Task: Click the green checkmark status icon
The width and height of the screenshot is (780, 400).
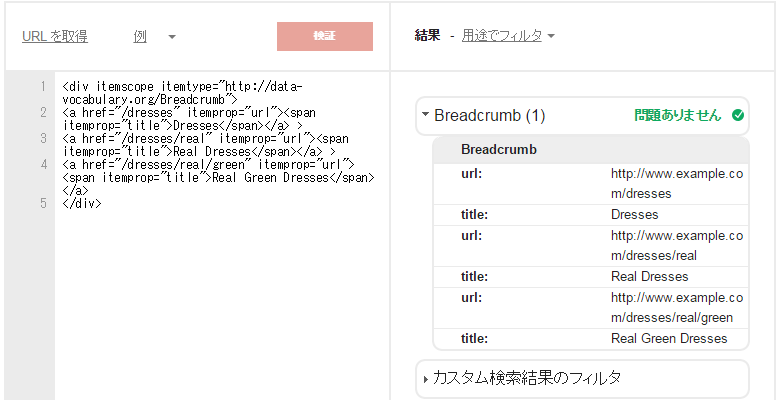Action: [738, 116]
